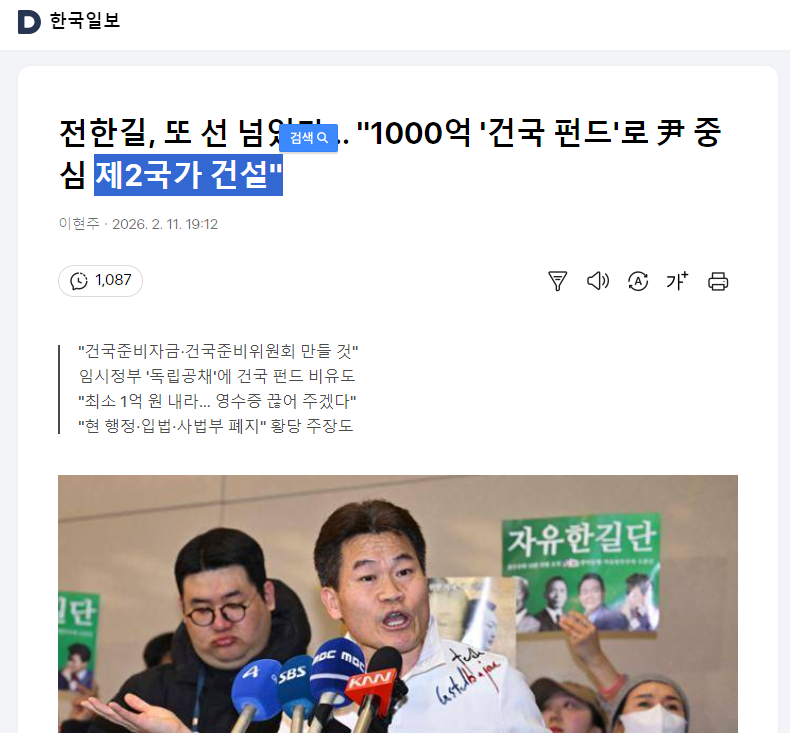Click the circular A translate icon
This screenshot has height=733, width=790.
638,281
